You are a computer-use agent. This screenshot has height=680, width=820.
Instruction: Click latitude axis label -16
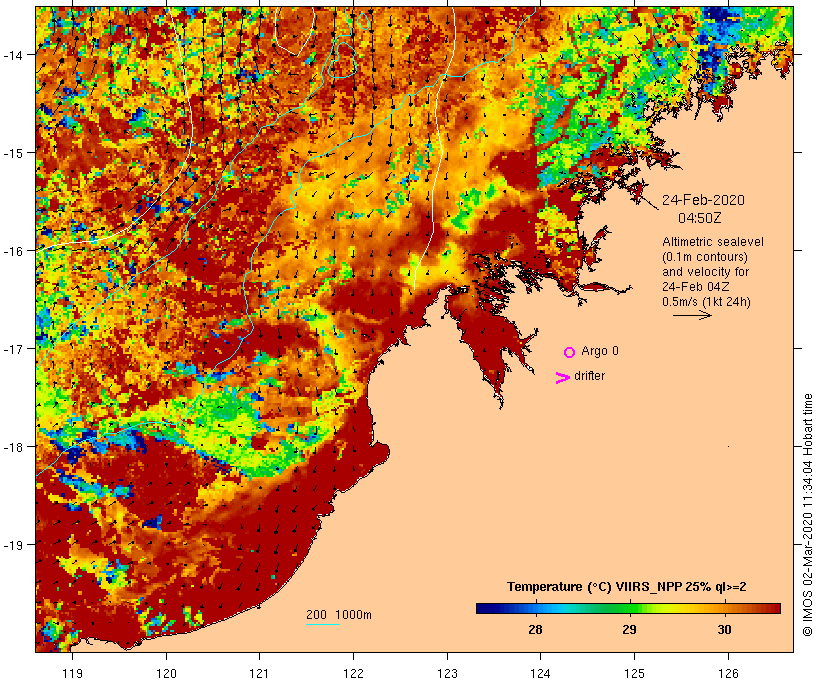click(x=13, y=251)
